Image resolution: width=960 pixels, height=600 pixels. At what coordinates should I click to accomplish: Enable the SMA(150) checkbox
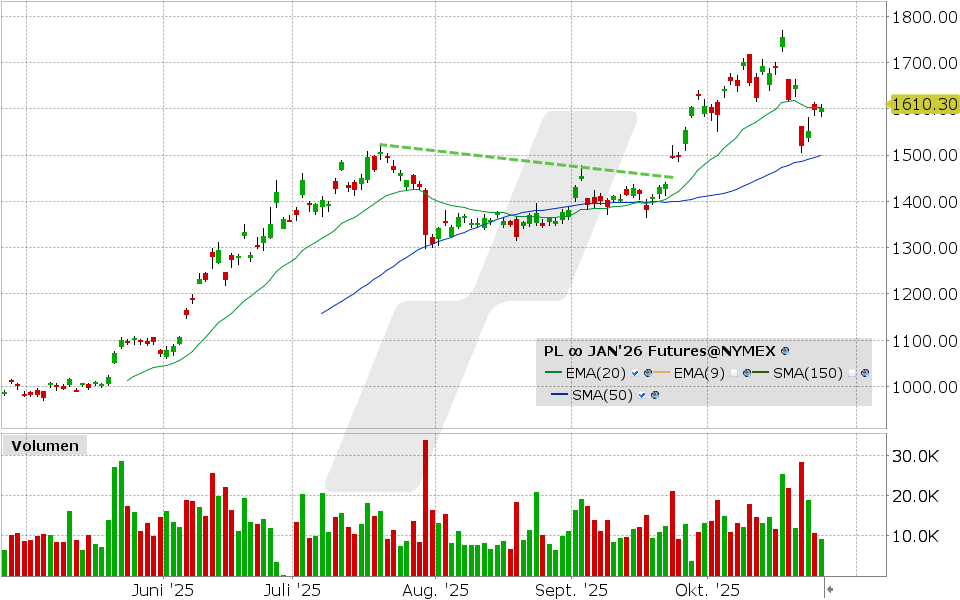851,373
